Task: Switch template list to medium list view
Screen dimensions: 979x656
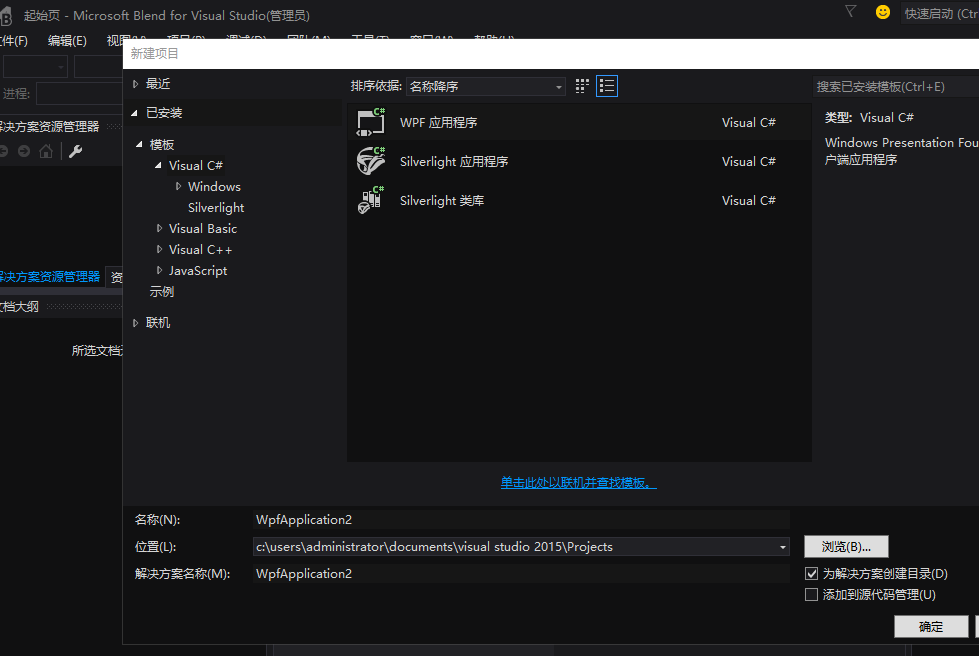Action: click(x=607, y=86)
